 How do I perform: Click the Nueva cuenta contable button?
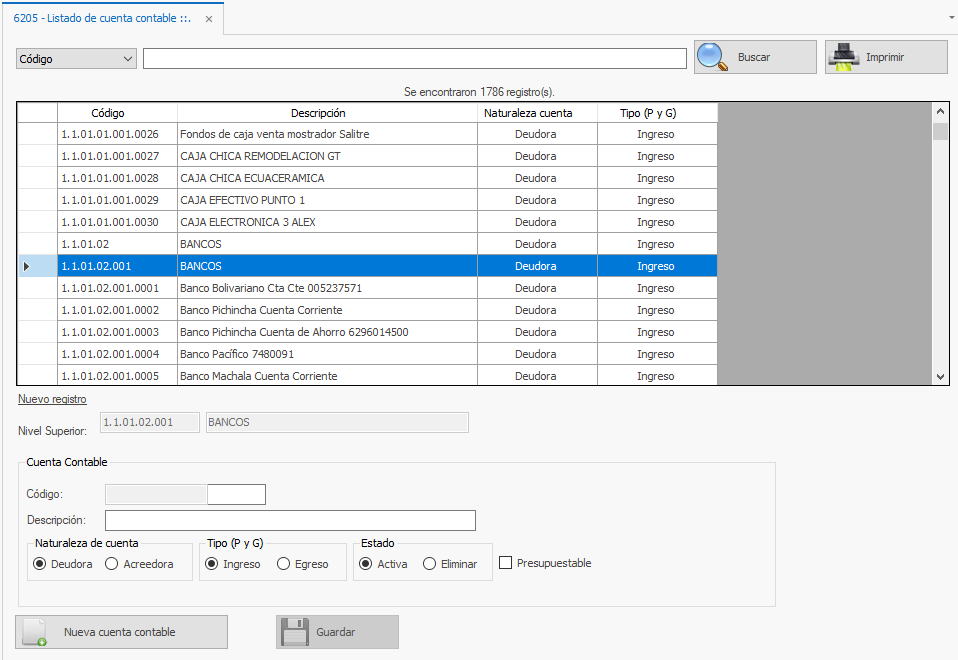122,632
